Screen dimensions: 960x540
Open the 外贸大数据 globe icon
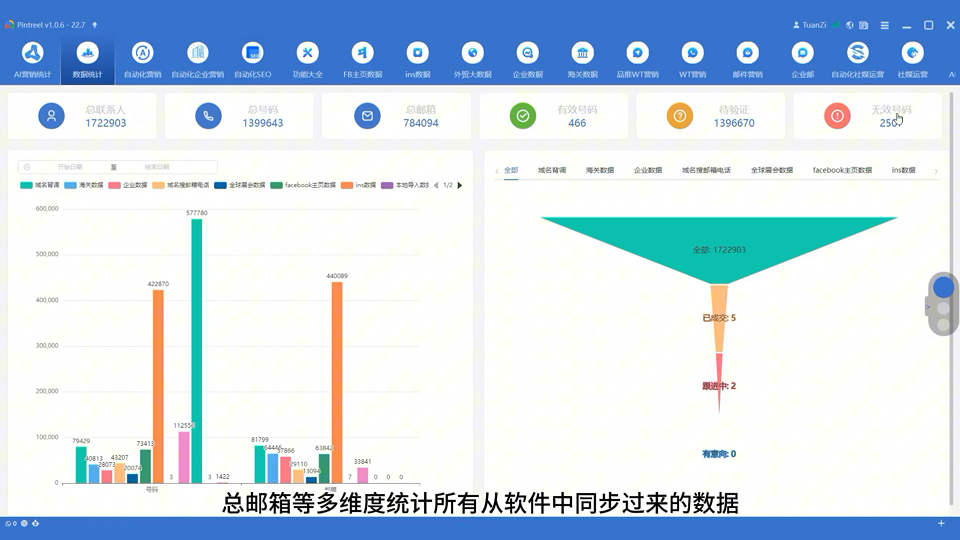coord(473,53)
